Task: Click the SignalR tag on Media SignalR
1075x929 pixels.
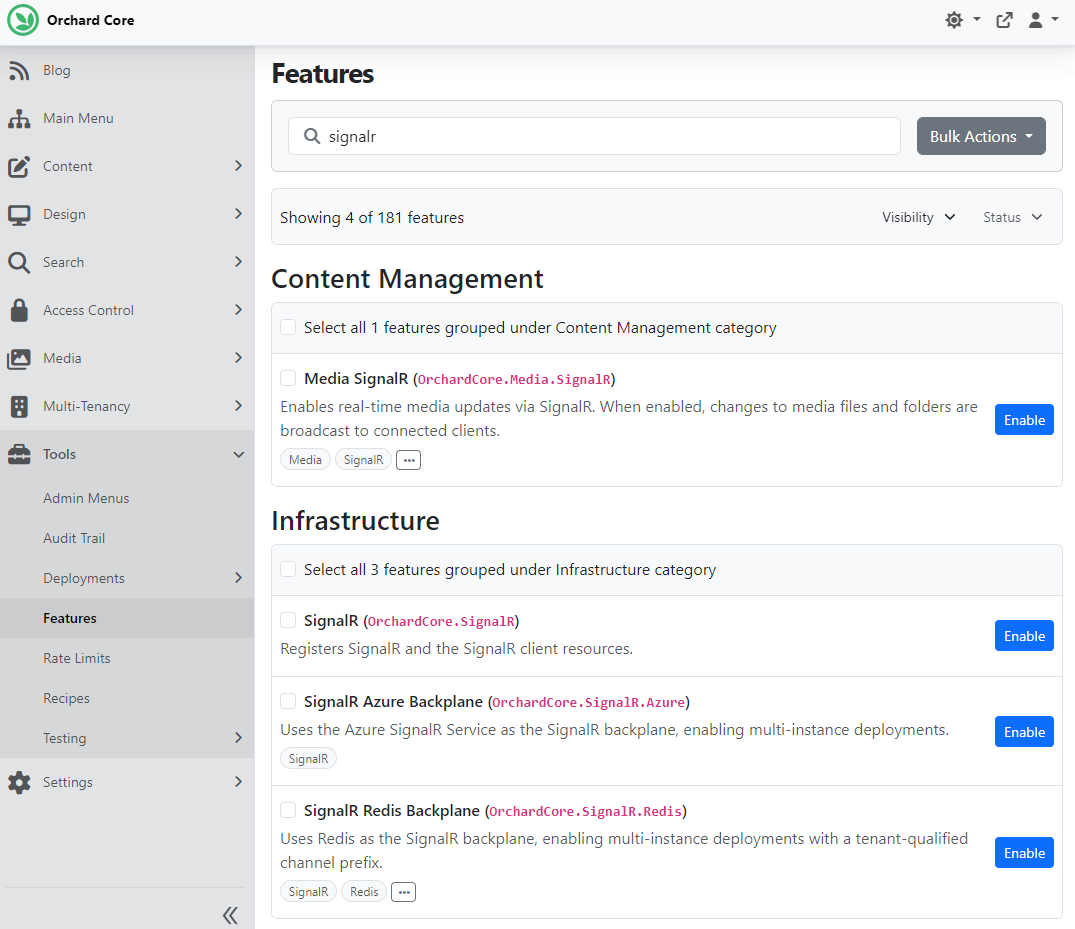Action: (x=363, y=459)
